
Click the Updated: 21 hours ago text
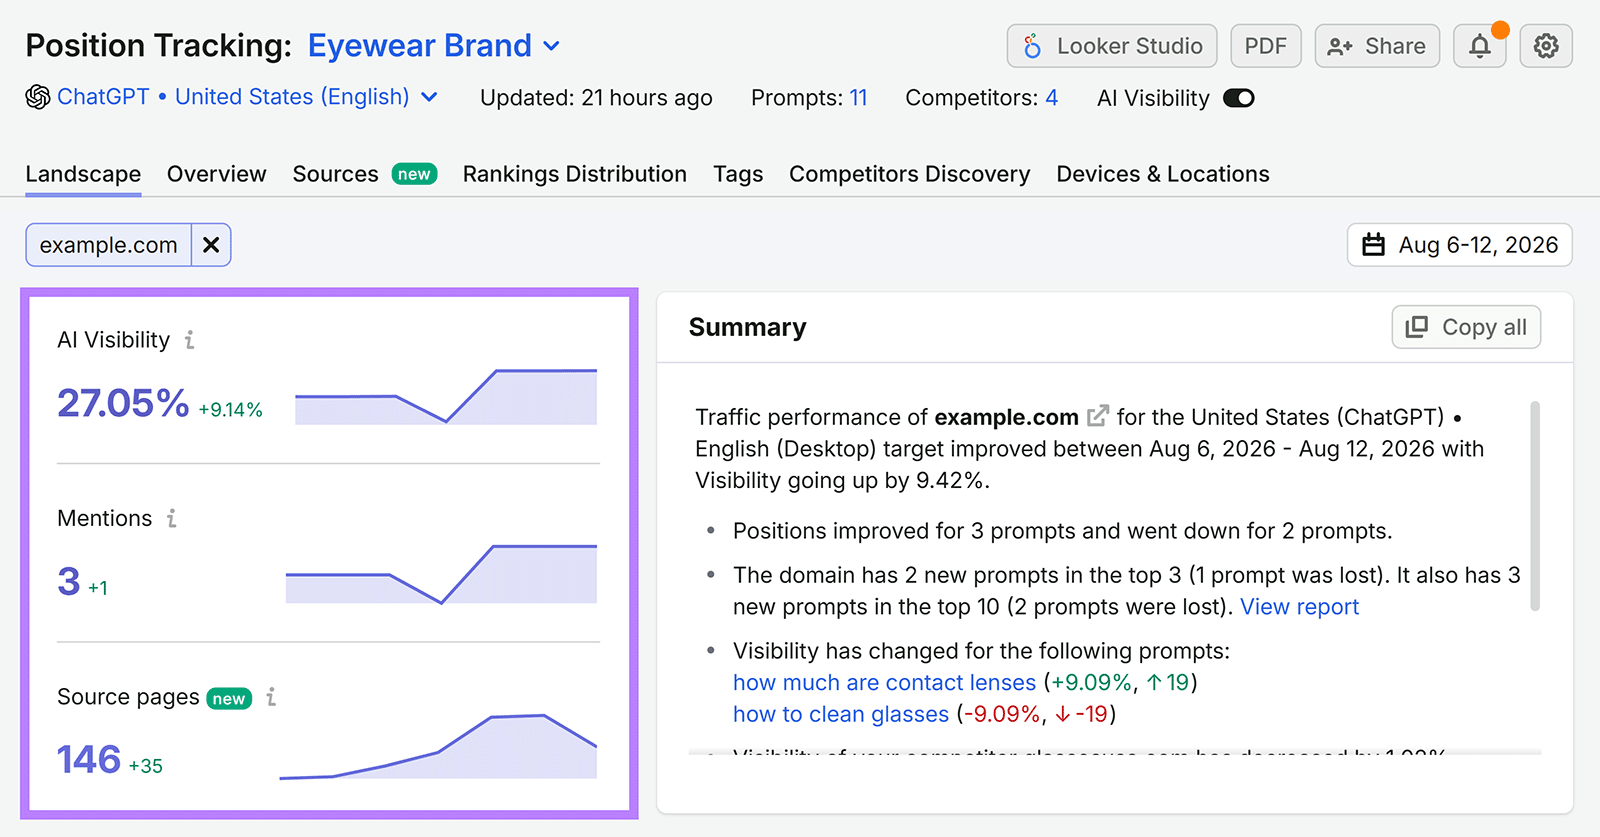tap(596, 98)
